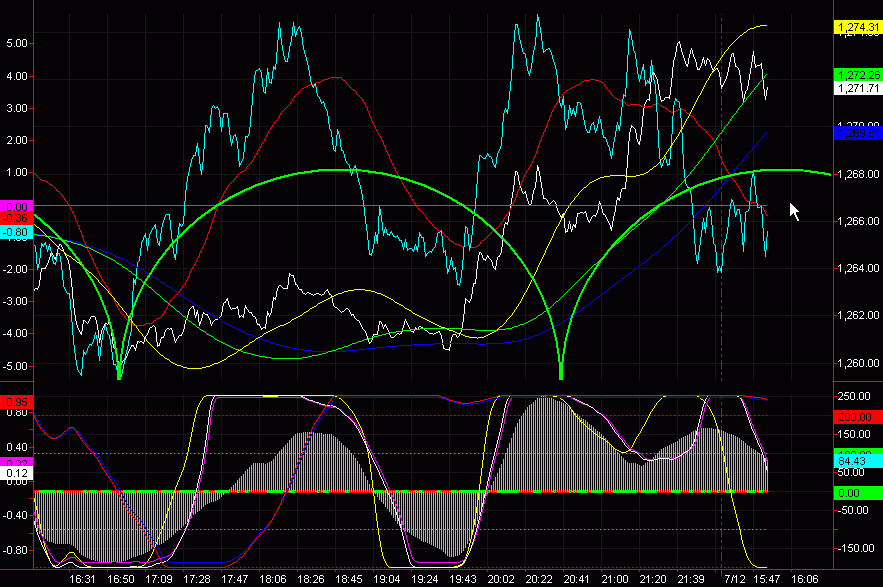Viewport: 883px width, 587px height.
Task: Click the 250.00 histogram scale label
Action: (854, 396)
